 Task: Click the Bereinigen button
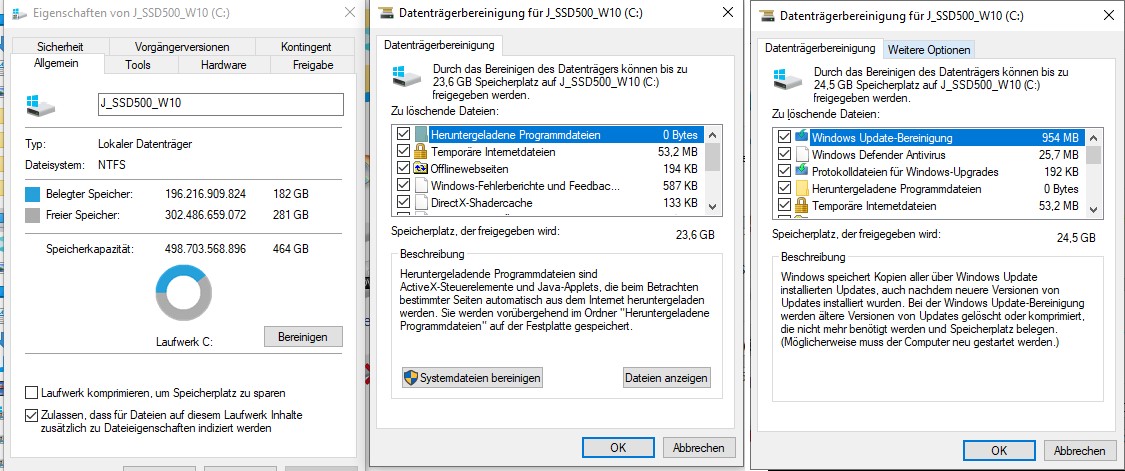(x=303, y=337)
